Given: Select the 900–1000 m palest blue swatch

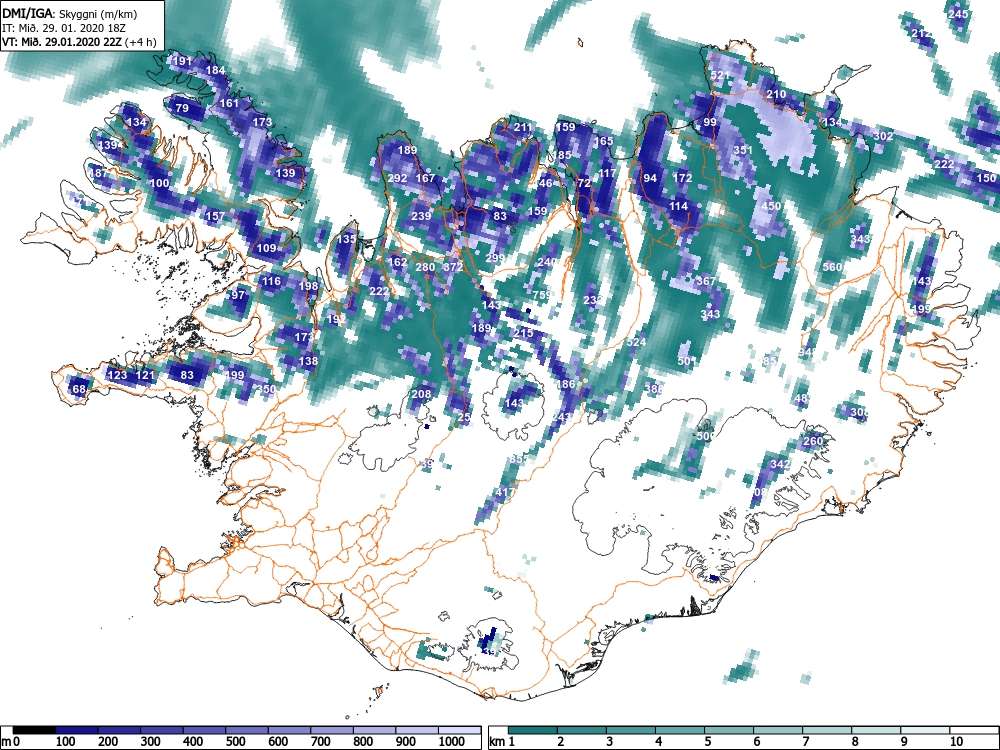Looking at the screenshot, I should tap(417, 730).
